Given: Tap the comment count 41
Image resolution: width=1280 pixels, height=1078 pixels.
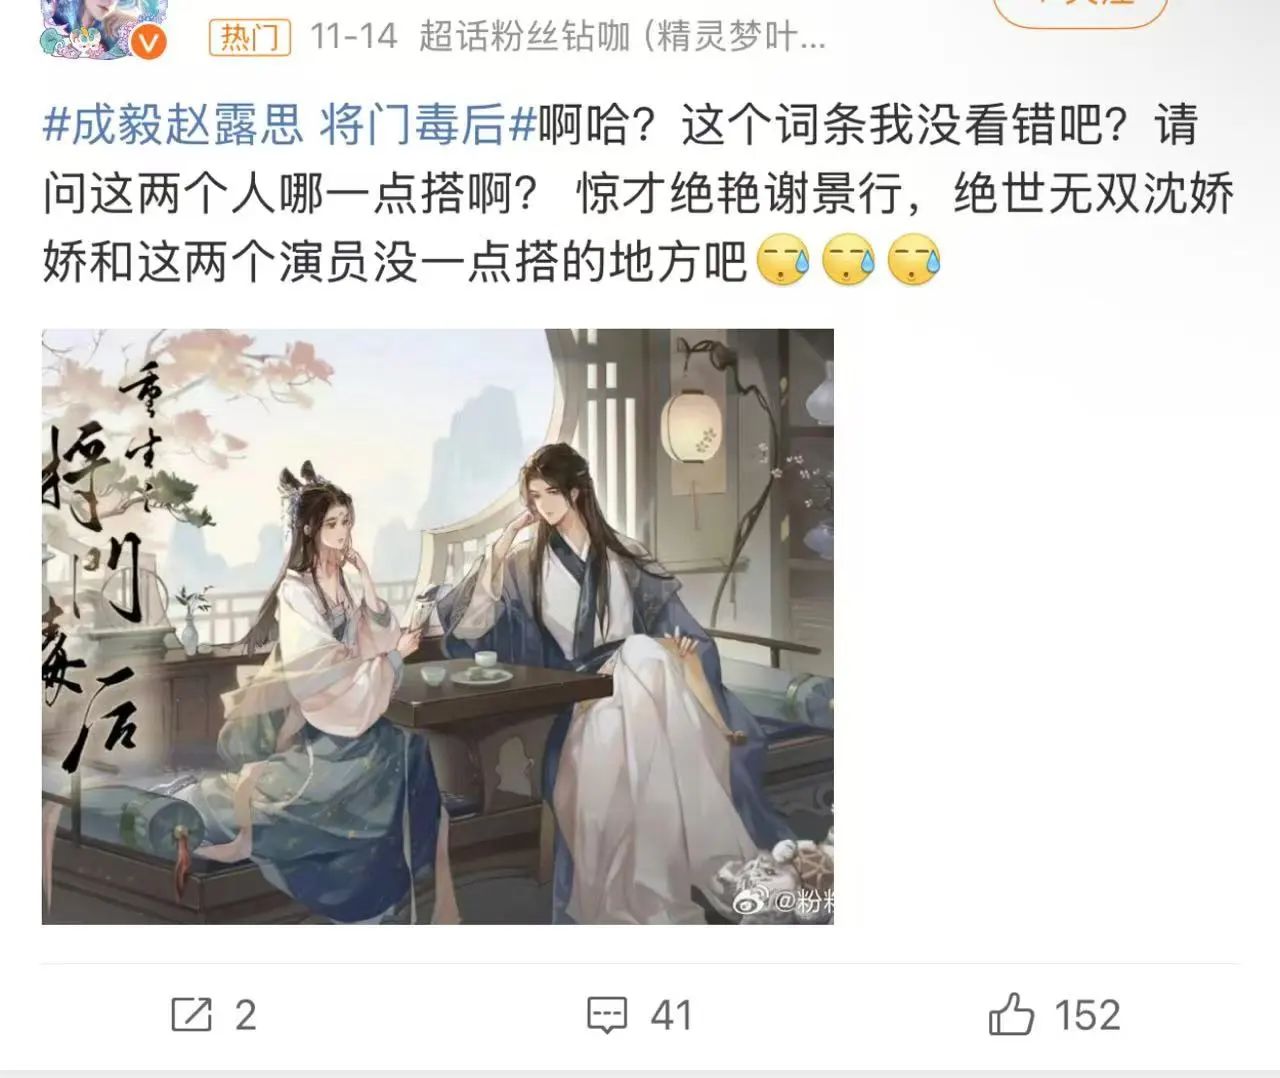Looking at the screenshot, I should (x=671, y=1015).
